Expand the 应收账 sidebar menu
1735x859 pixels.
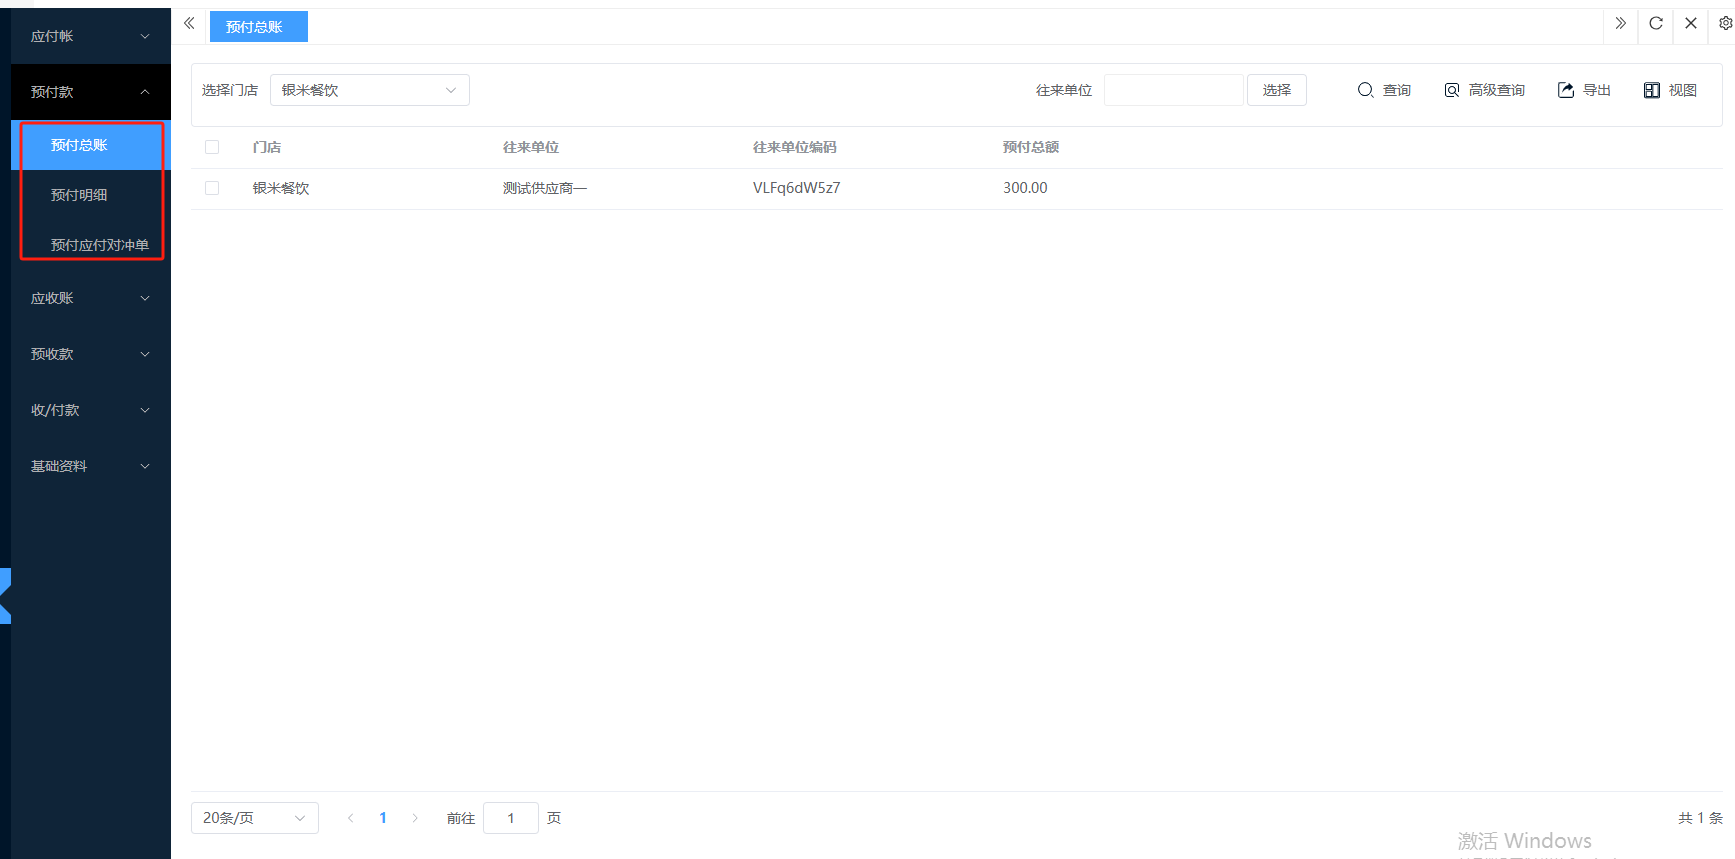(90, 298)
